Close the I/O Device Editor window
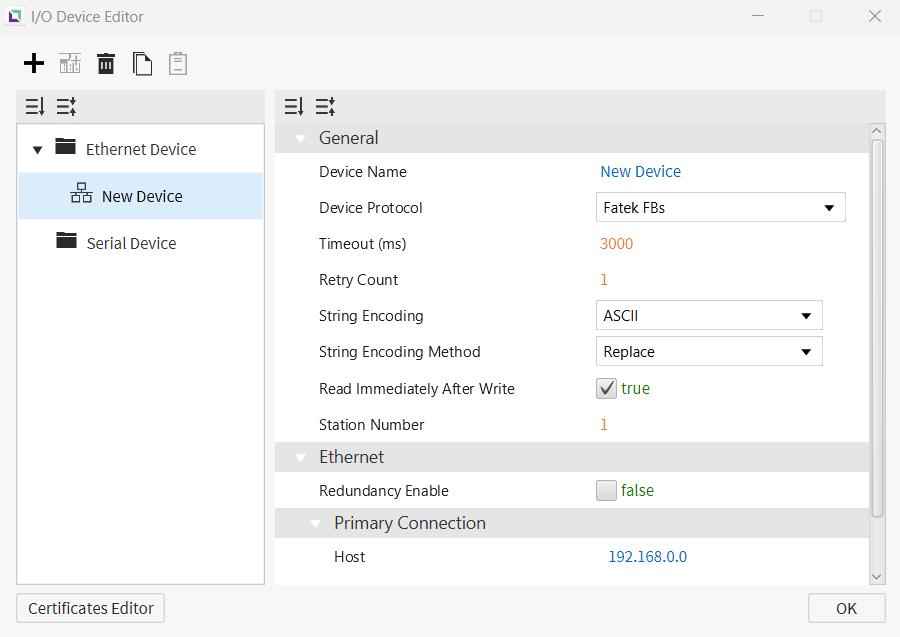The image size is (900, 637). coord(875,16)
